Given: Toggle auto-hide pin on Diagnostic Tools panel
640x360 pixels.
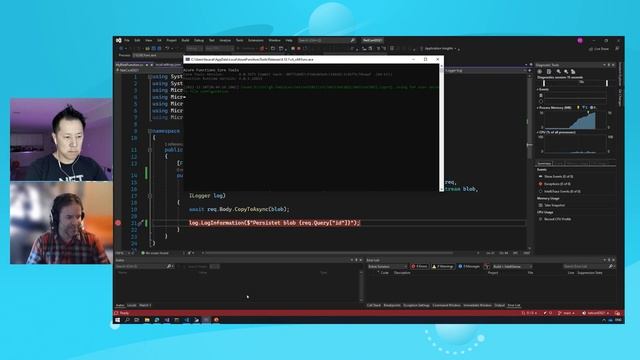Looking at the screenshot, I should (609, 65).
